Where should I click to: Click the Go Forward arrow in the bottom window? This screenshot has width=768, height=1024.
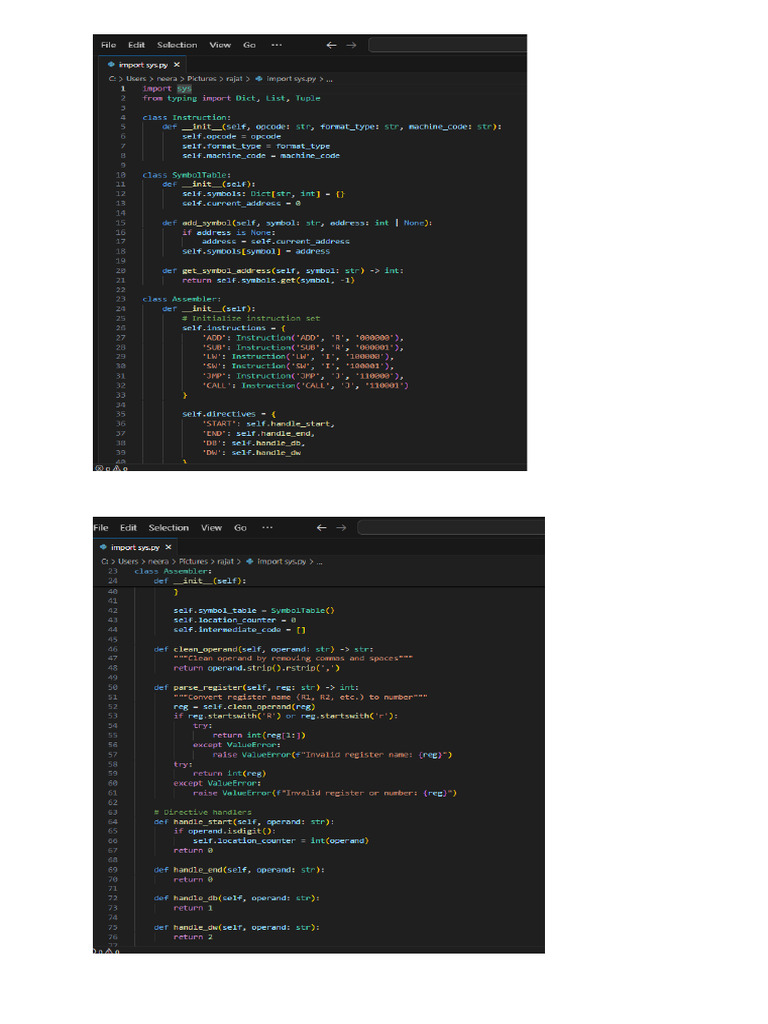tap(341, 528)
